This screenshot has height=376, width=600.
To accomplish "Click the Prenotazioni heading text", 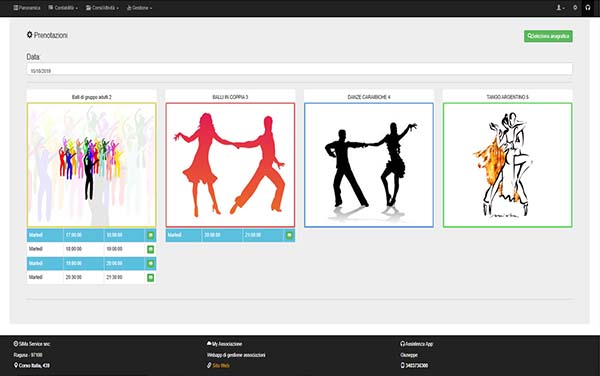I will [x=51, y=35].
